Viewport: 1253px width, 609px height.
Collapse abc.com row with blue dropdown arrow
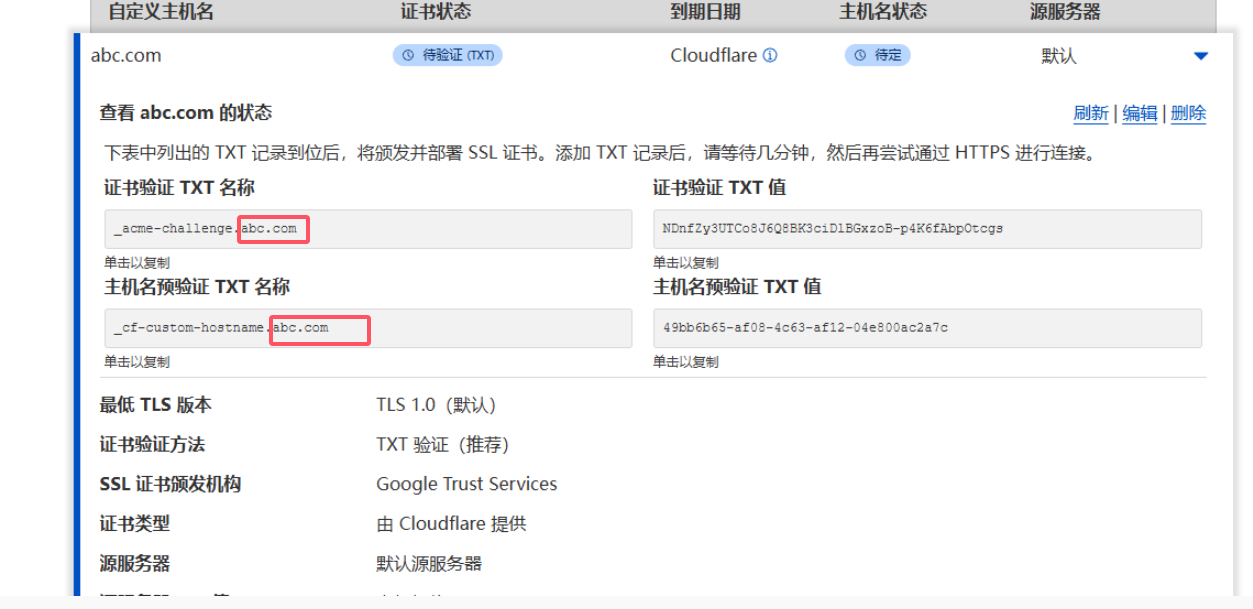(x=1199, y=56)
